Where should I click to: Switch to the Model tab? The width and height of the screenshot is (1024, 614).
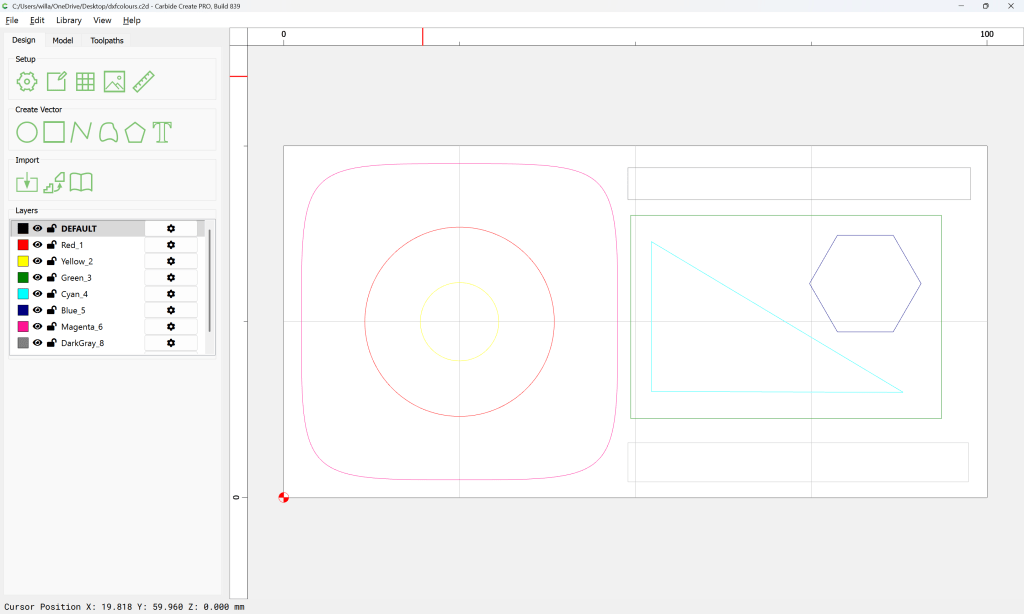click(63, 40)
